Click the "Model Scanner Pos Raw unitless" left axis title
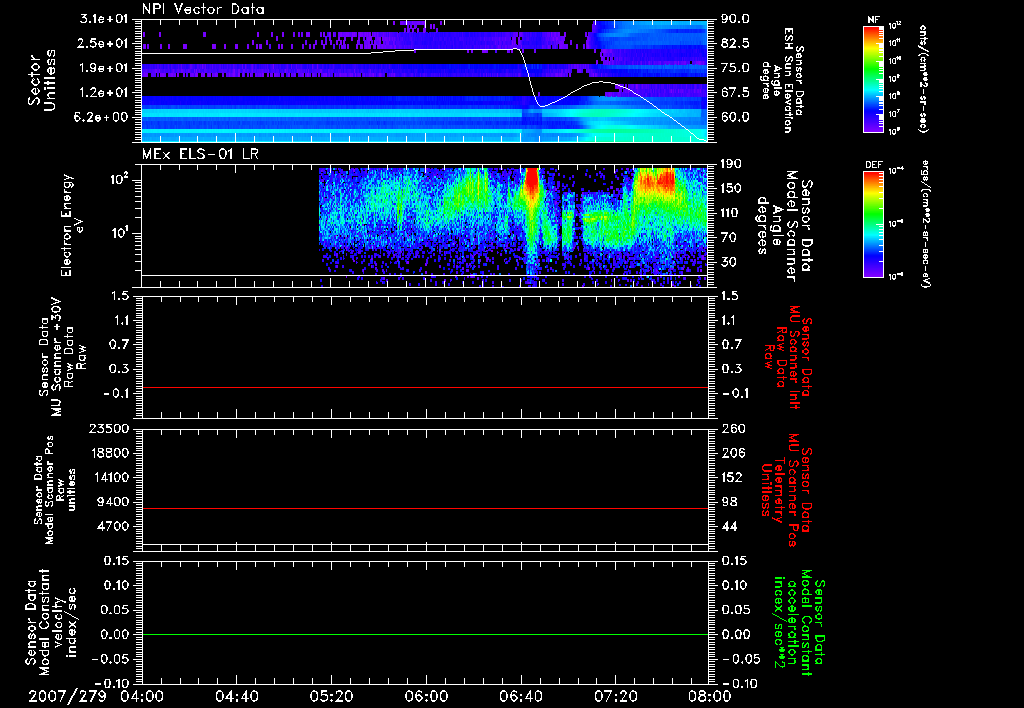The width and height of the screenshot is (1024, 708). (x=54, y=490)
